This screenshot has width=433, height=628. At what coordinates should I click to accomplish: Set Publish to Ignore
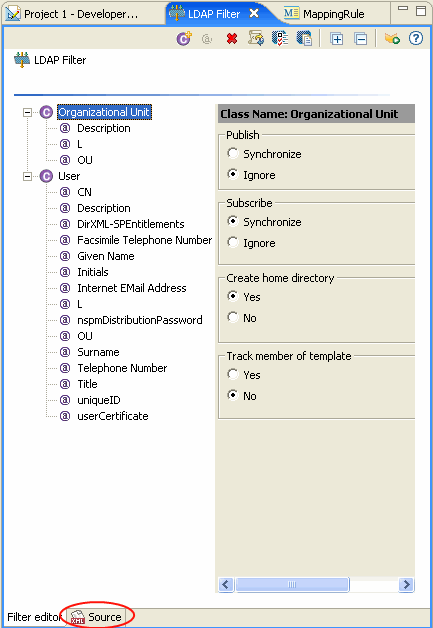tap(233, 175)
